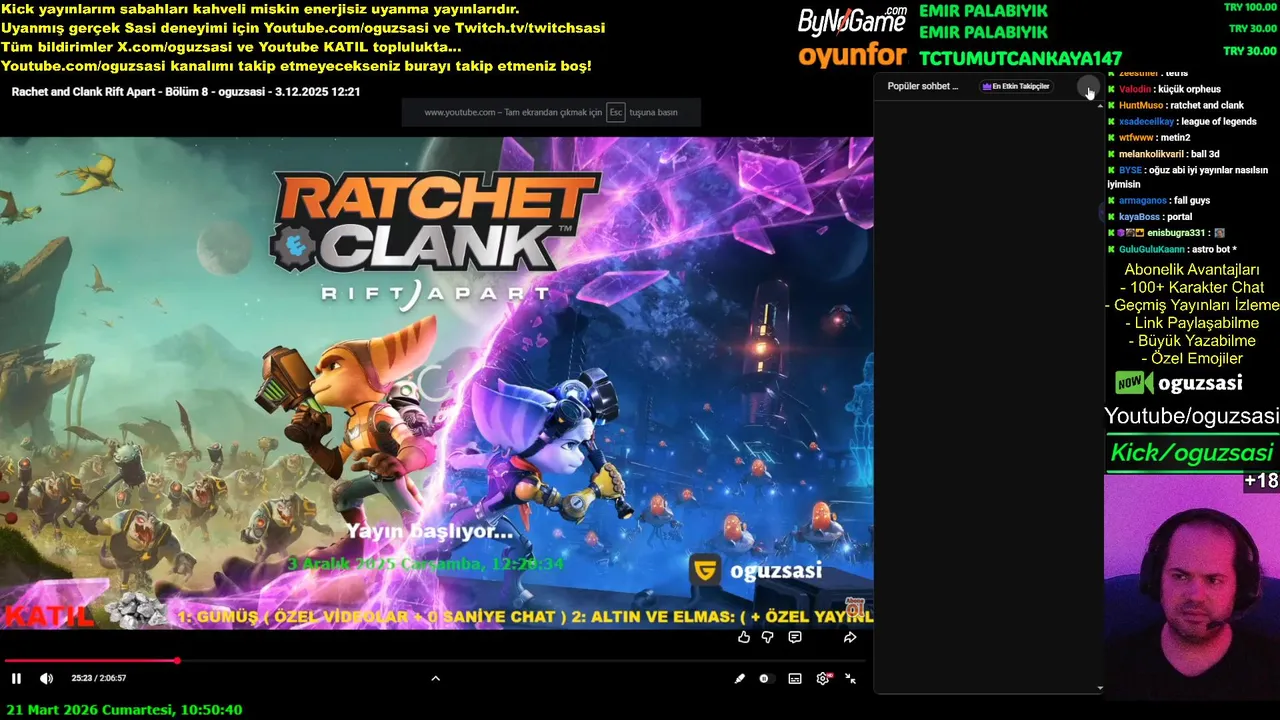Click the Youtube/oguzsasi text banner
The image size is (1280, 720).
tap(1192, 416)
